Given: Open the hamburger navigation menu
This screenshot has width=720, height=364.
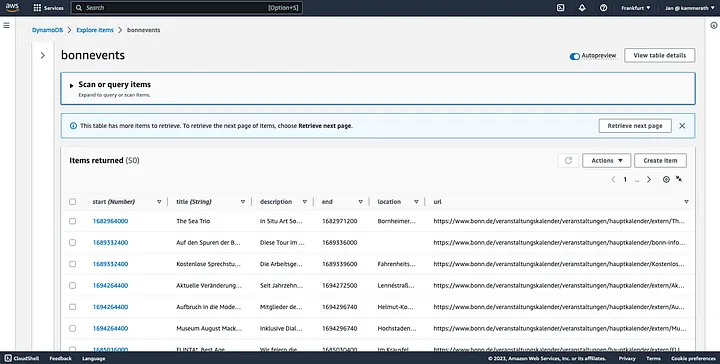Looking at the screenshot, I should [x=6, y=25].
